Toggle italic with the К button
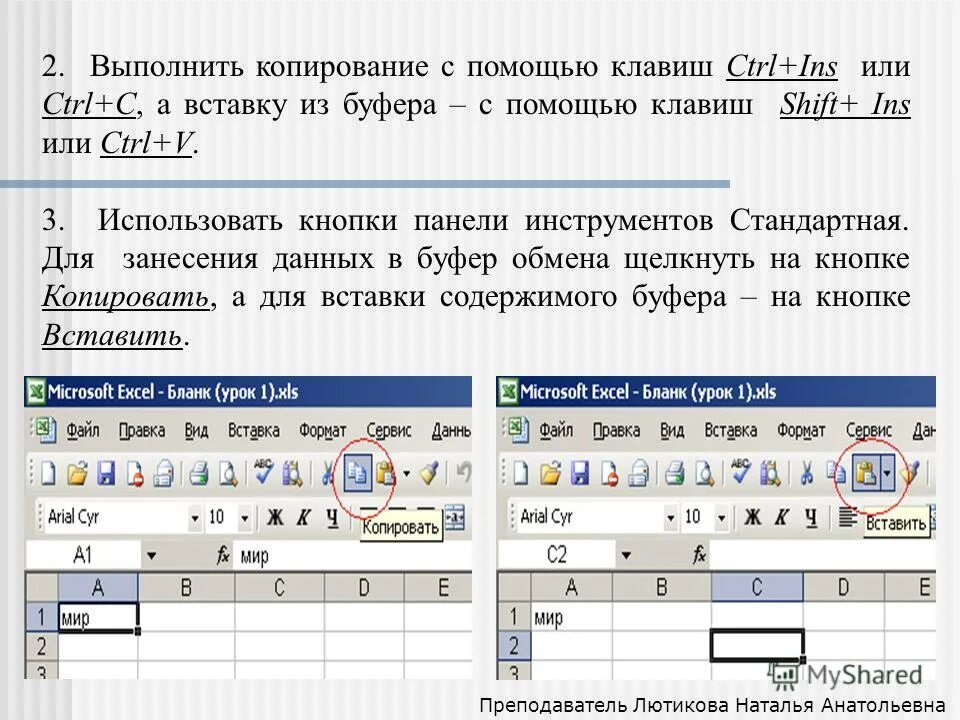960x720 pixels. (302, 515)
